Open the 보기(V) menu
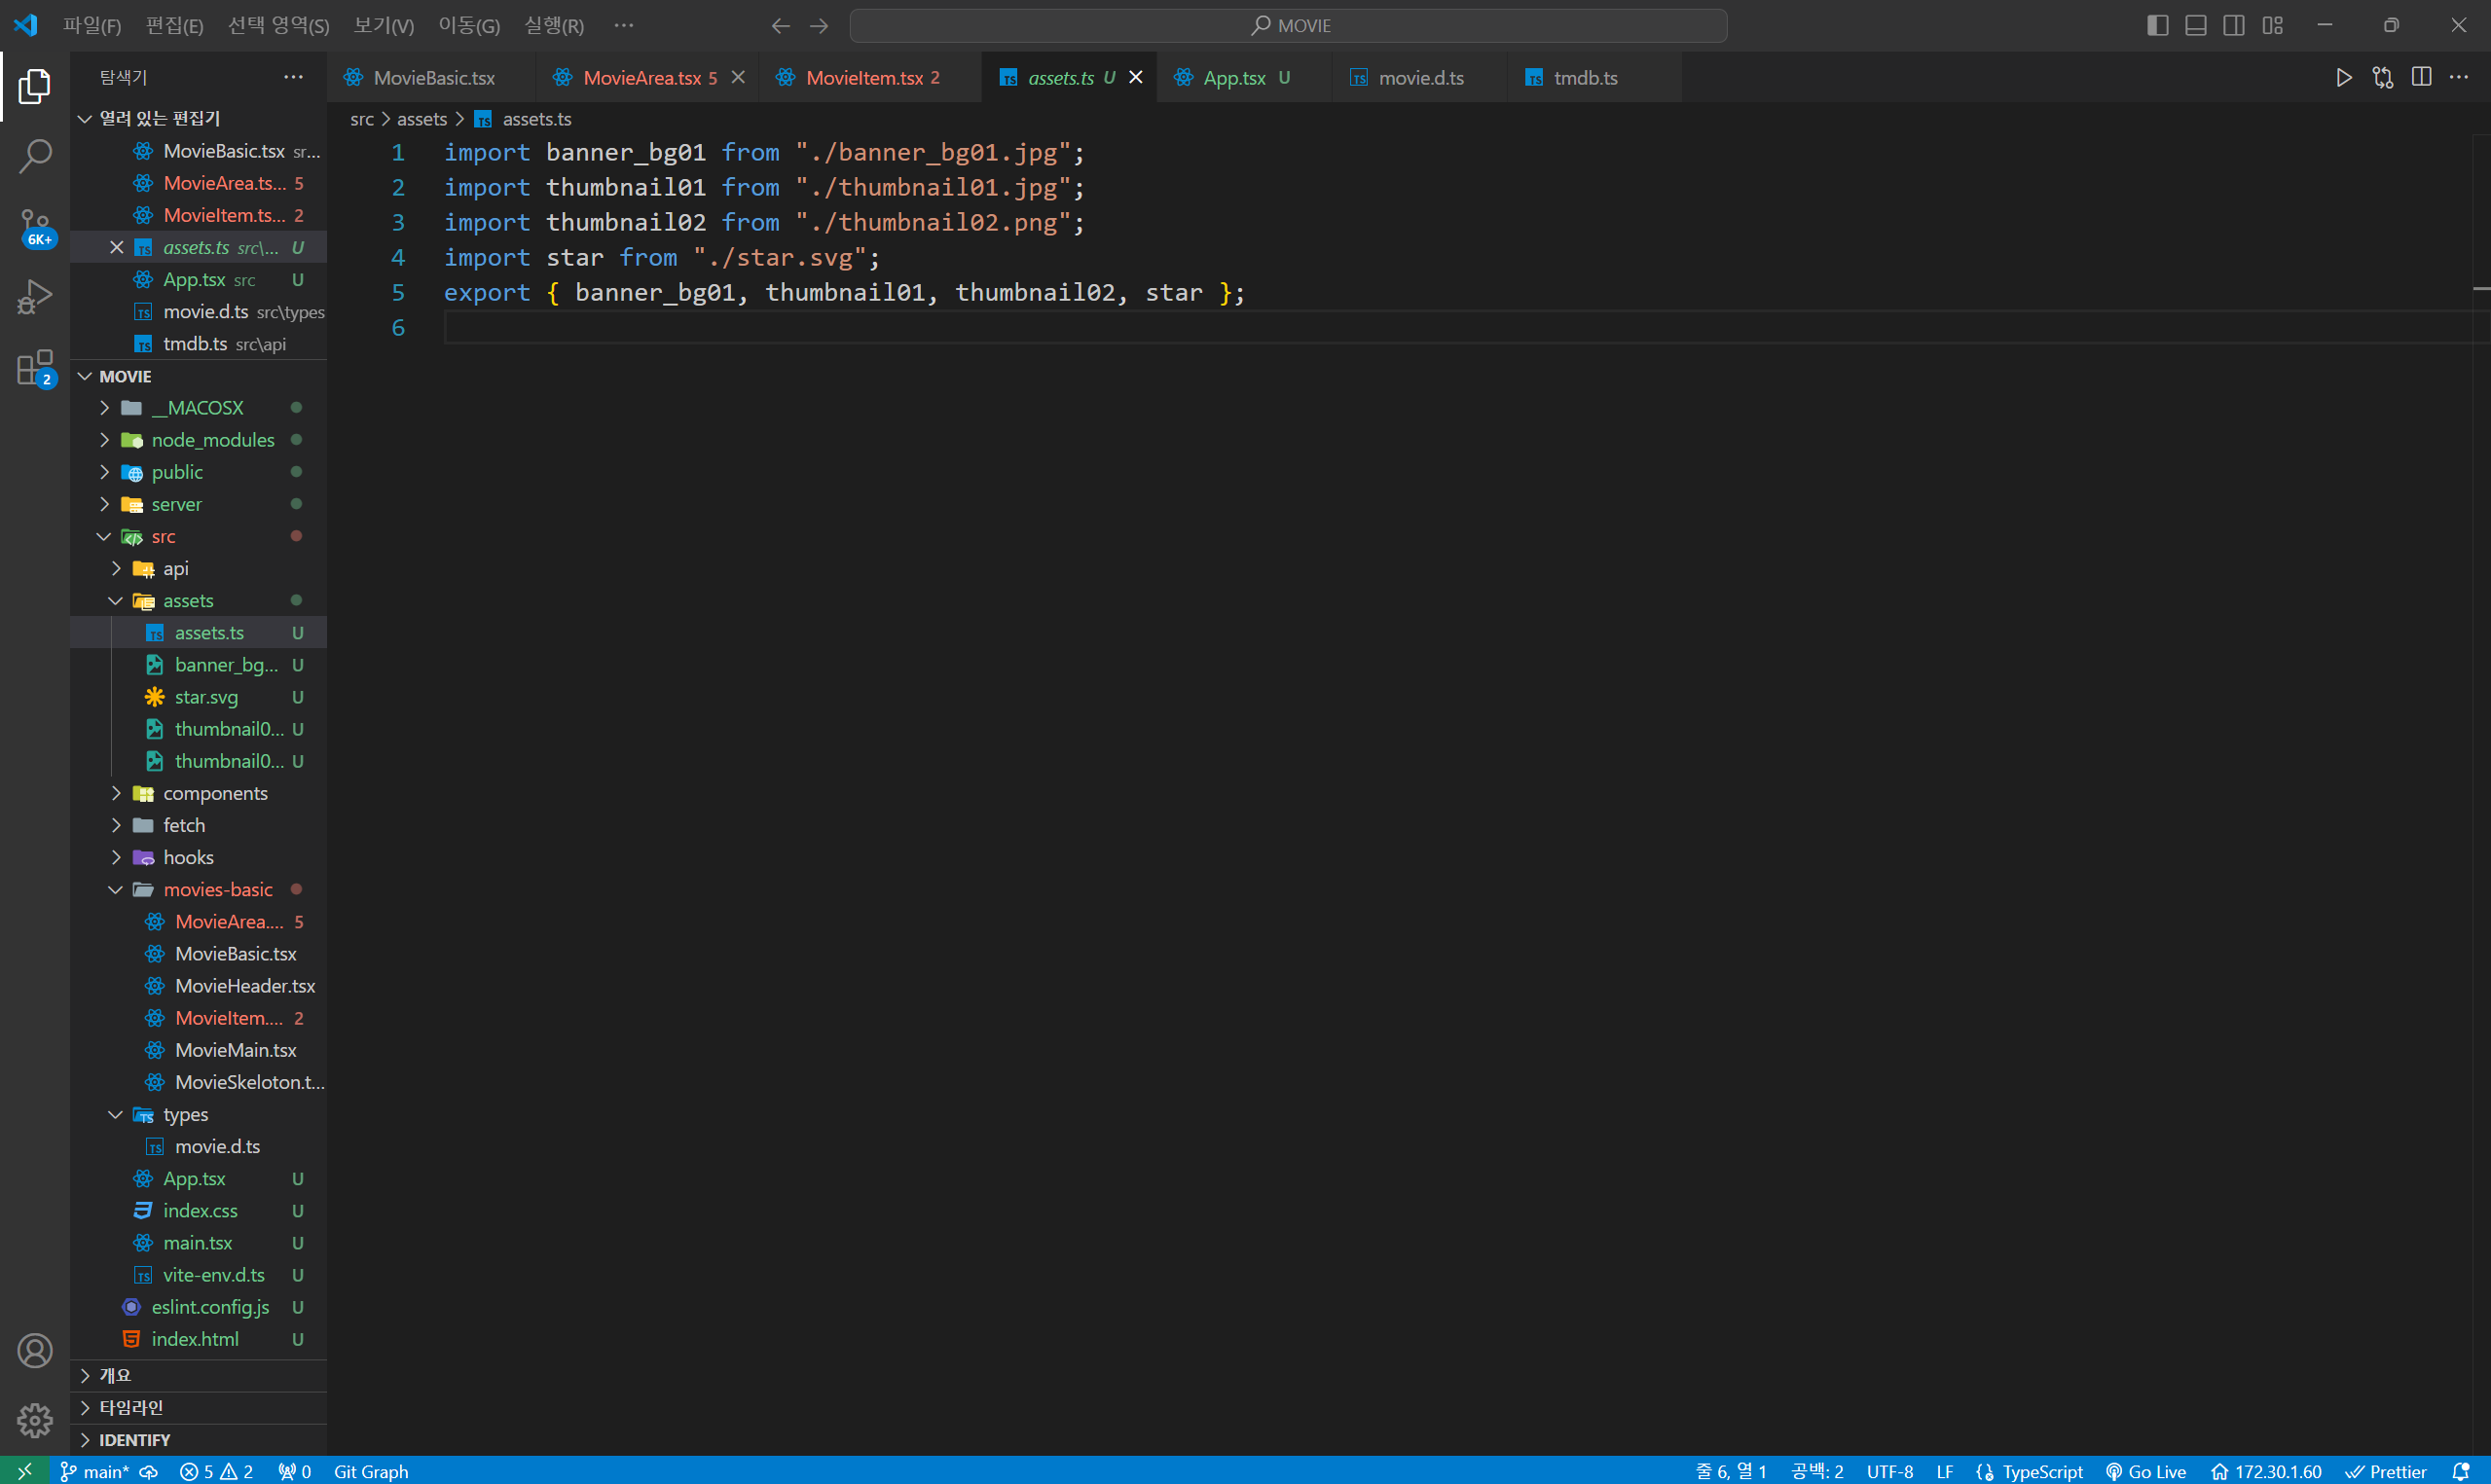2491x1484 pixels. pos(383,25)
